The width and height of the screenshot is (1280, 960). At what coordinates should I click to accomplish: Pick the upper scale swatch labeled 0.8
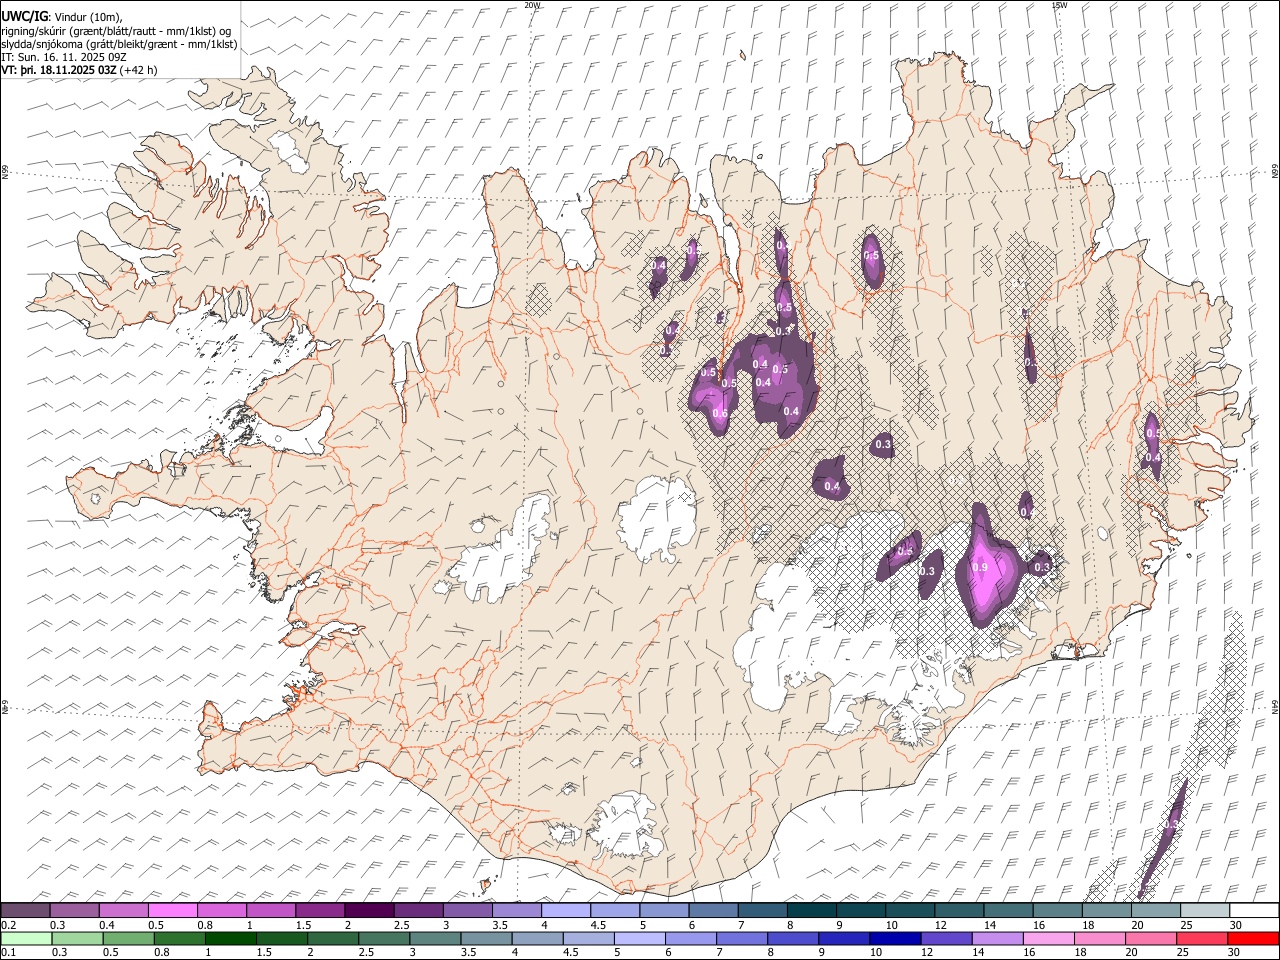pyautogui.click(x=222, y=910)
